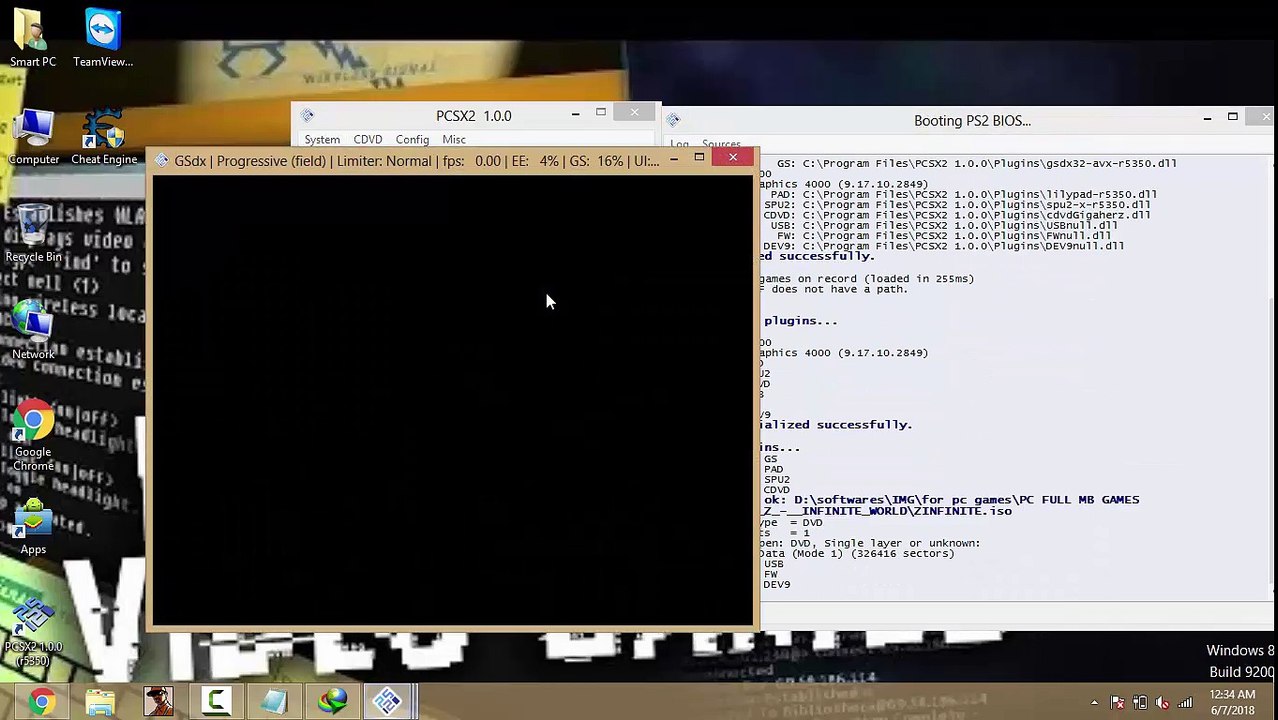Click log line 'Data (Mode 1) (326416 sectors)'
This screenshot has width=1278, height=720.
pos(857,553)
